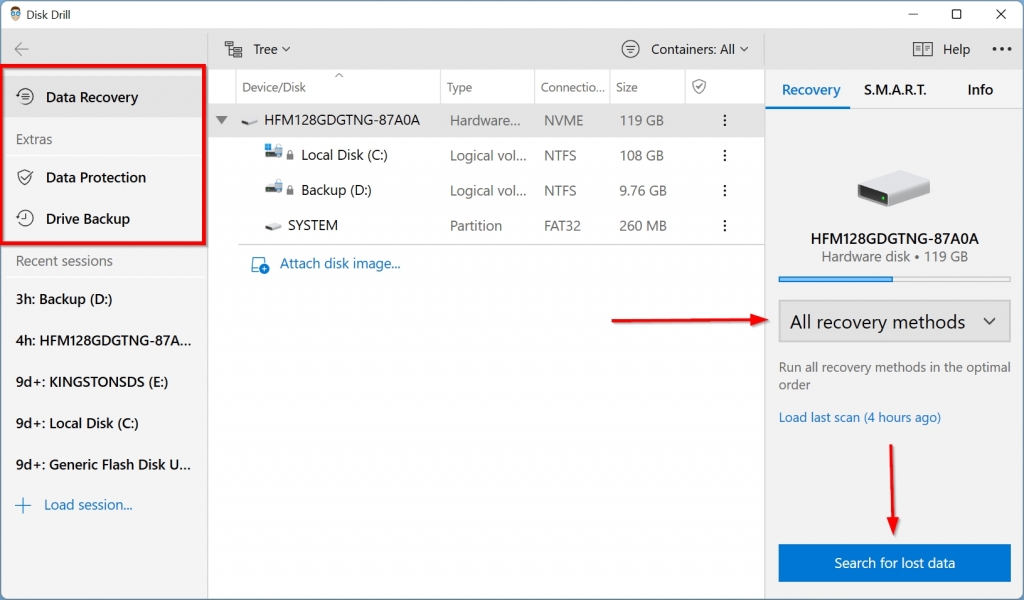Screen dimensions: 1024x600
Task: Click Search for lost data
Action: point(893,562)
